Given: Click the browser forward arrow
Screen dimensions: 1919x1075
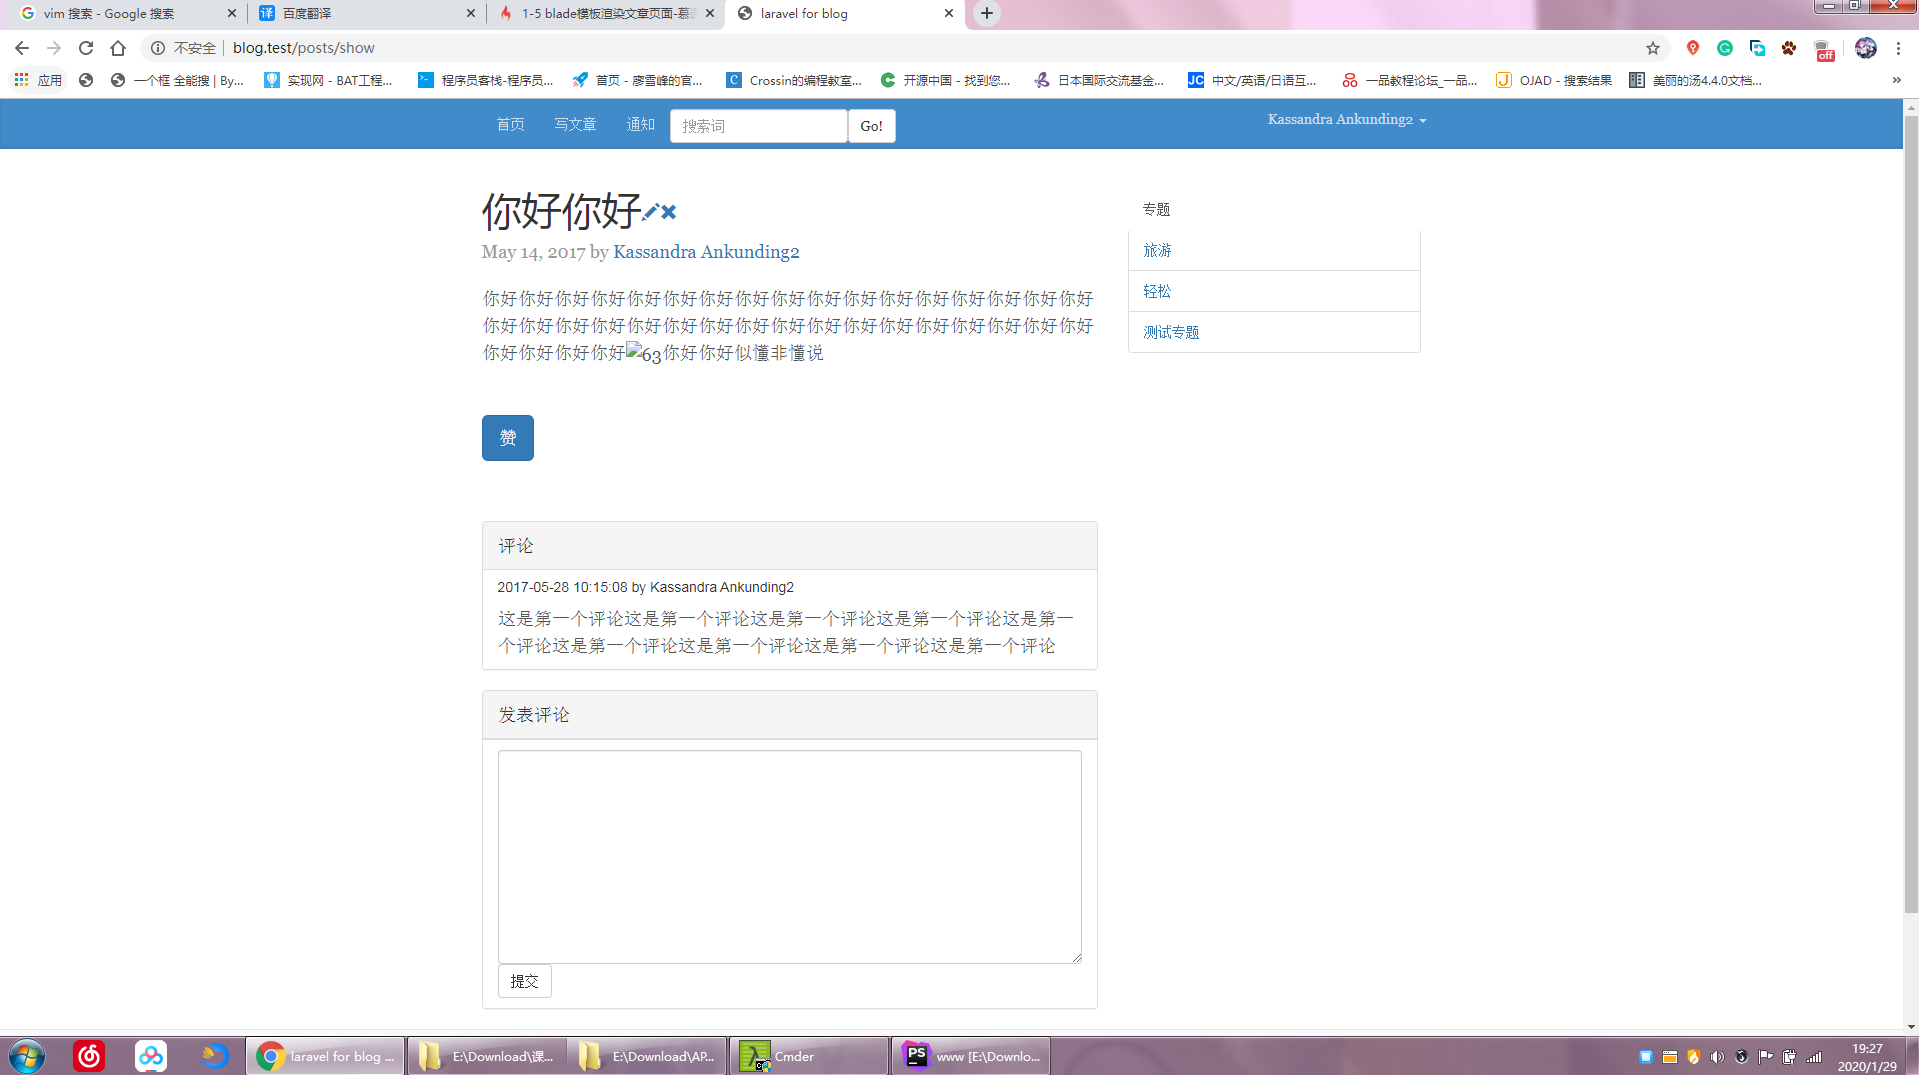Looking at the screenshot, I should [54, 48].
